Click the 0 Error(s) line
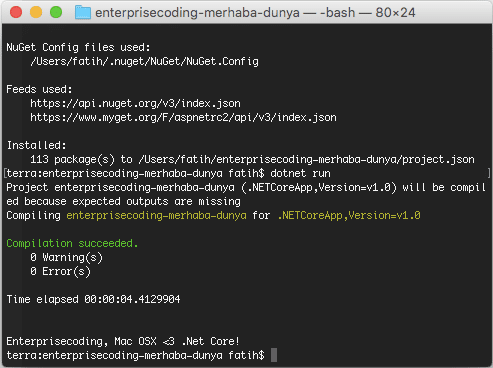Screen dimensions: 493x368 [x=60, y=271]
